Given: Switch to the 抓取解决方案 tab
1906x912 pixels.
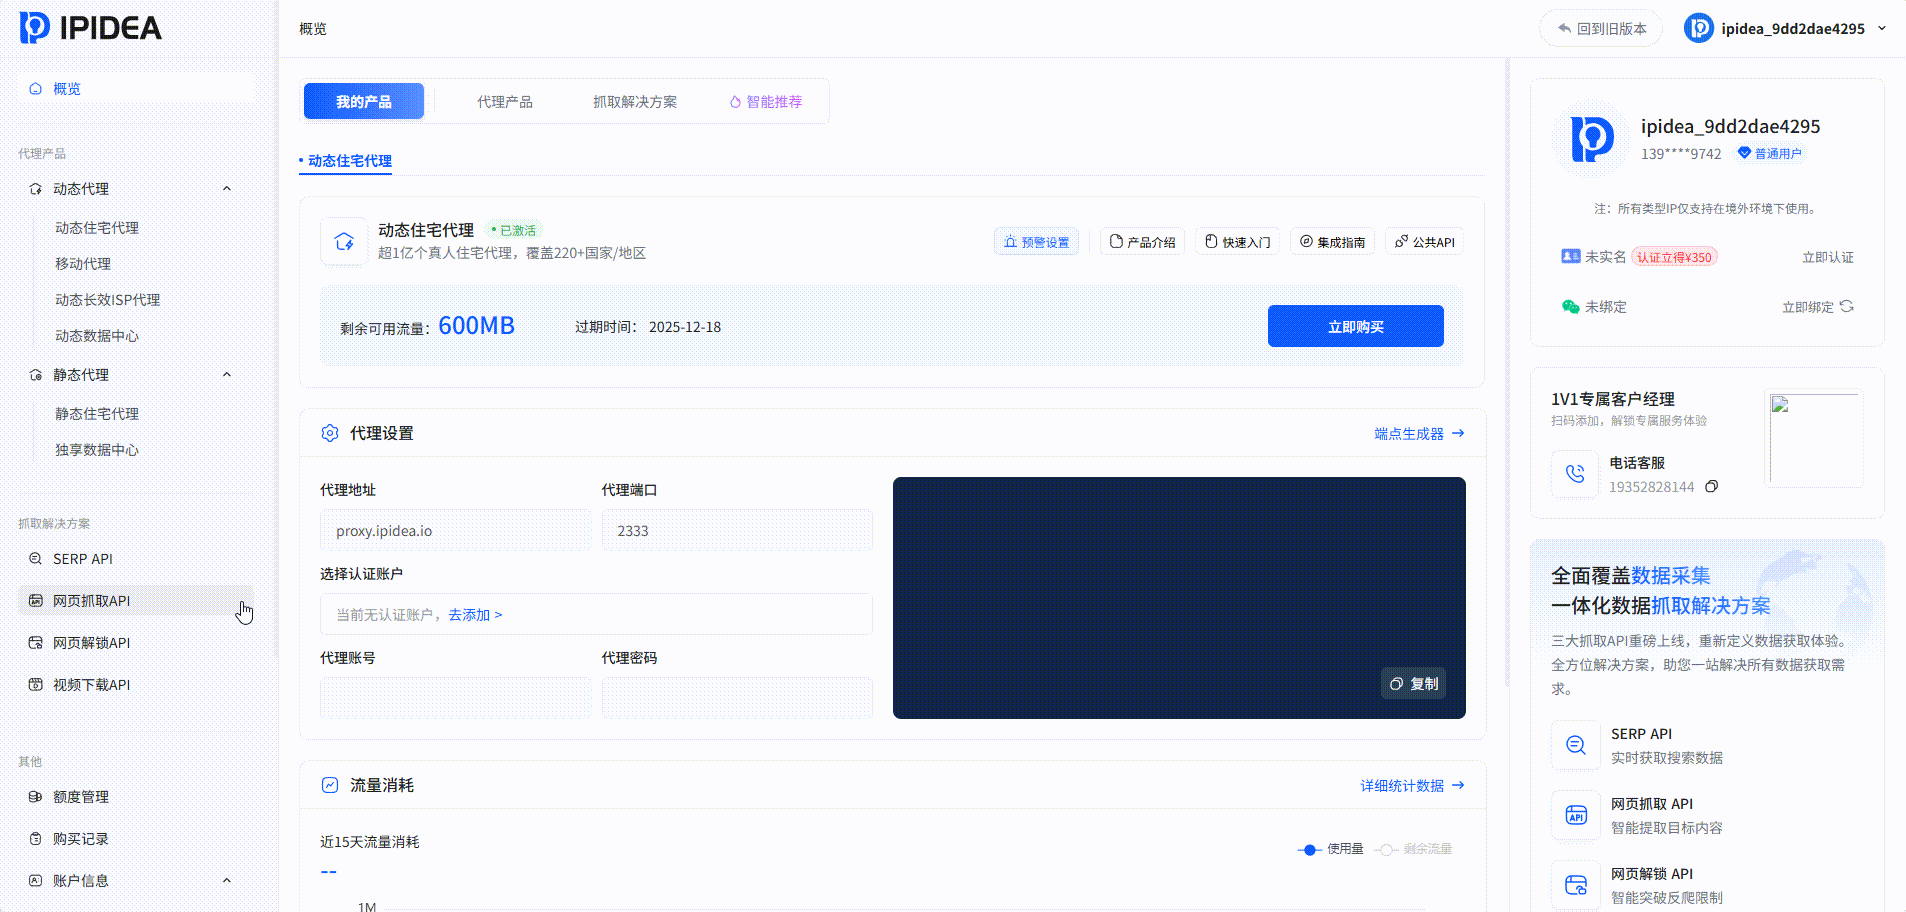Looking at the screenshot, I should pos(635,101).
